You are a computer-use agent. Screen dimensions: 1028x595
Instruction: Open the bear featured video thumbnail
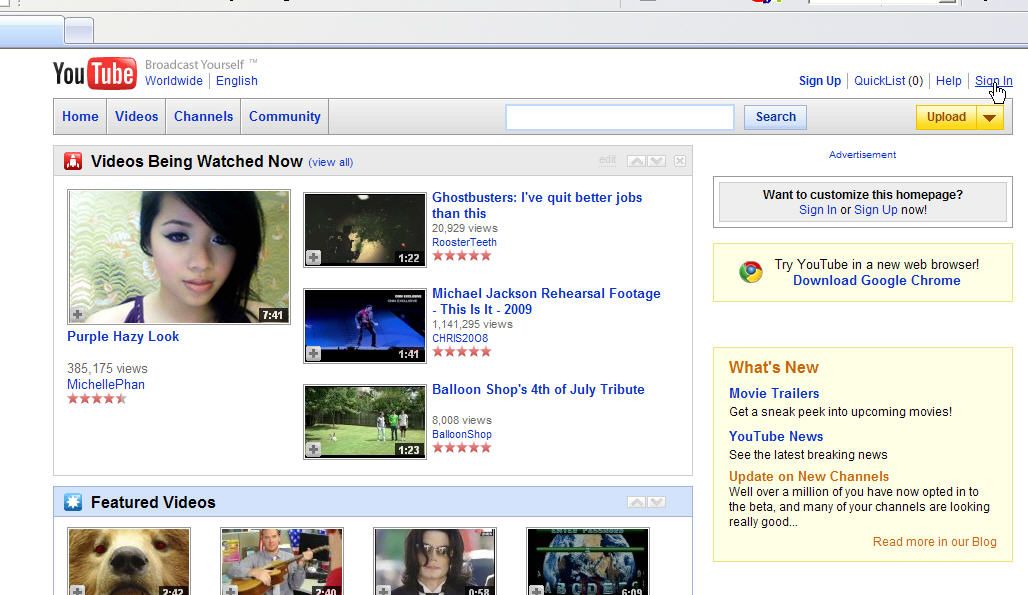tap(128, 562)
